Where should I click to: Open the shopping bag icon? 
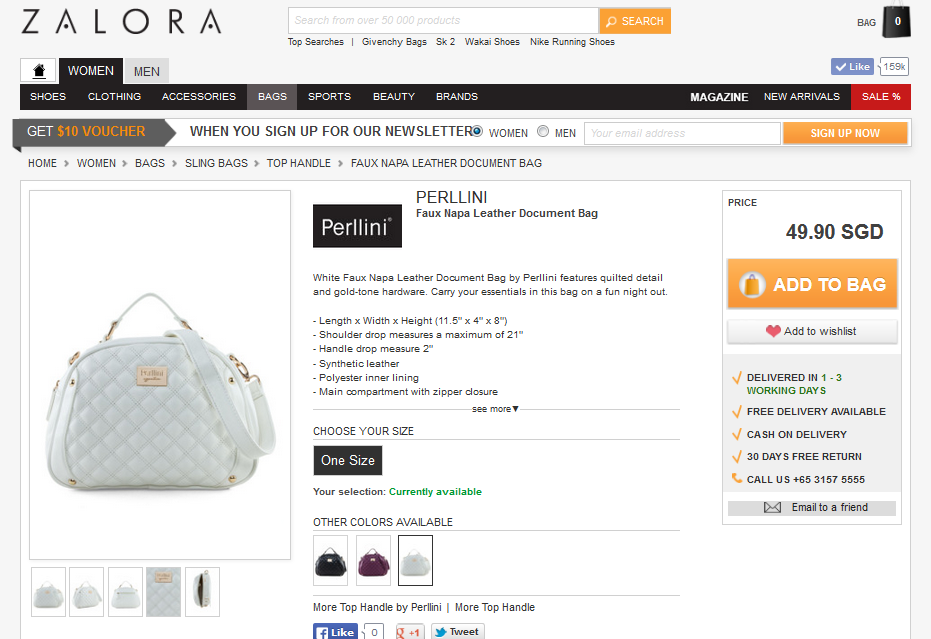pyautogui.click(x=896, y=21)
